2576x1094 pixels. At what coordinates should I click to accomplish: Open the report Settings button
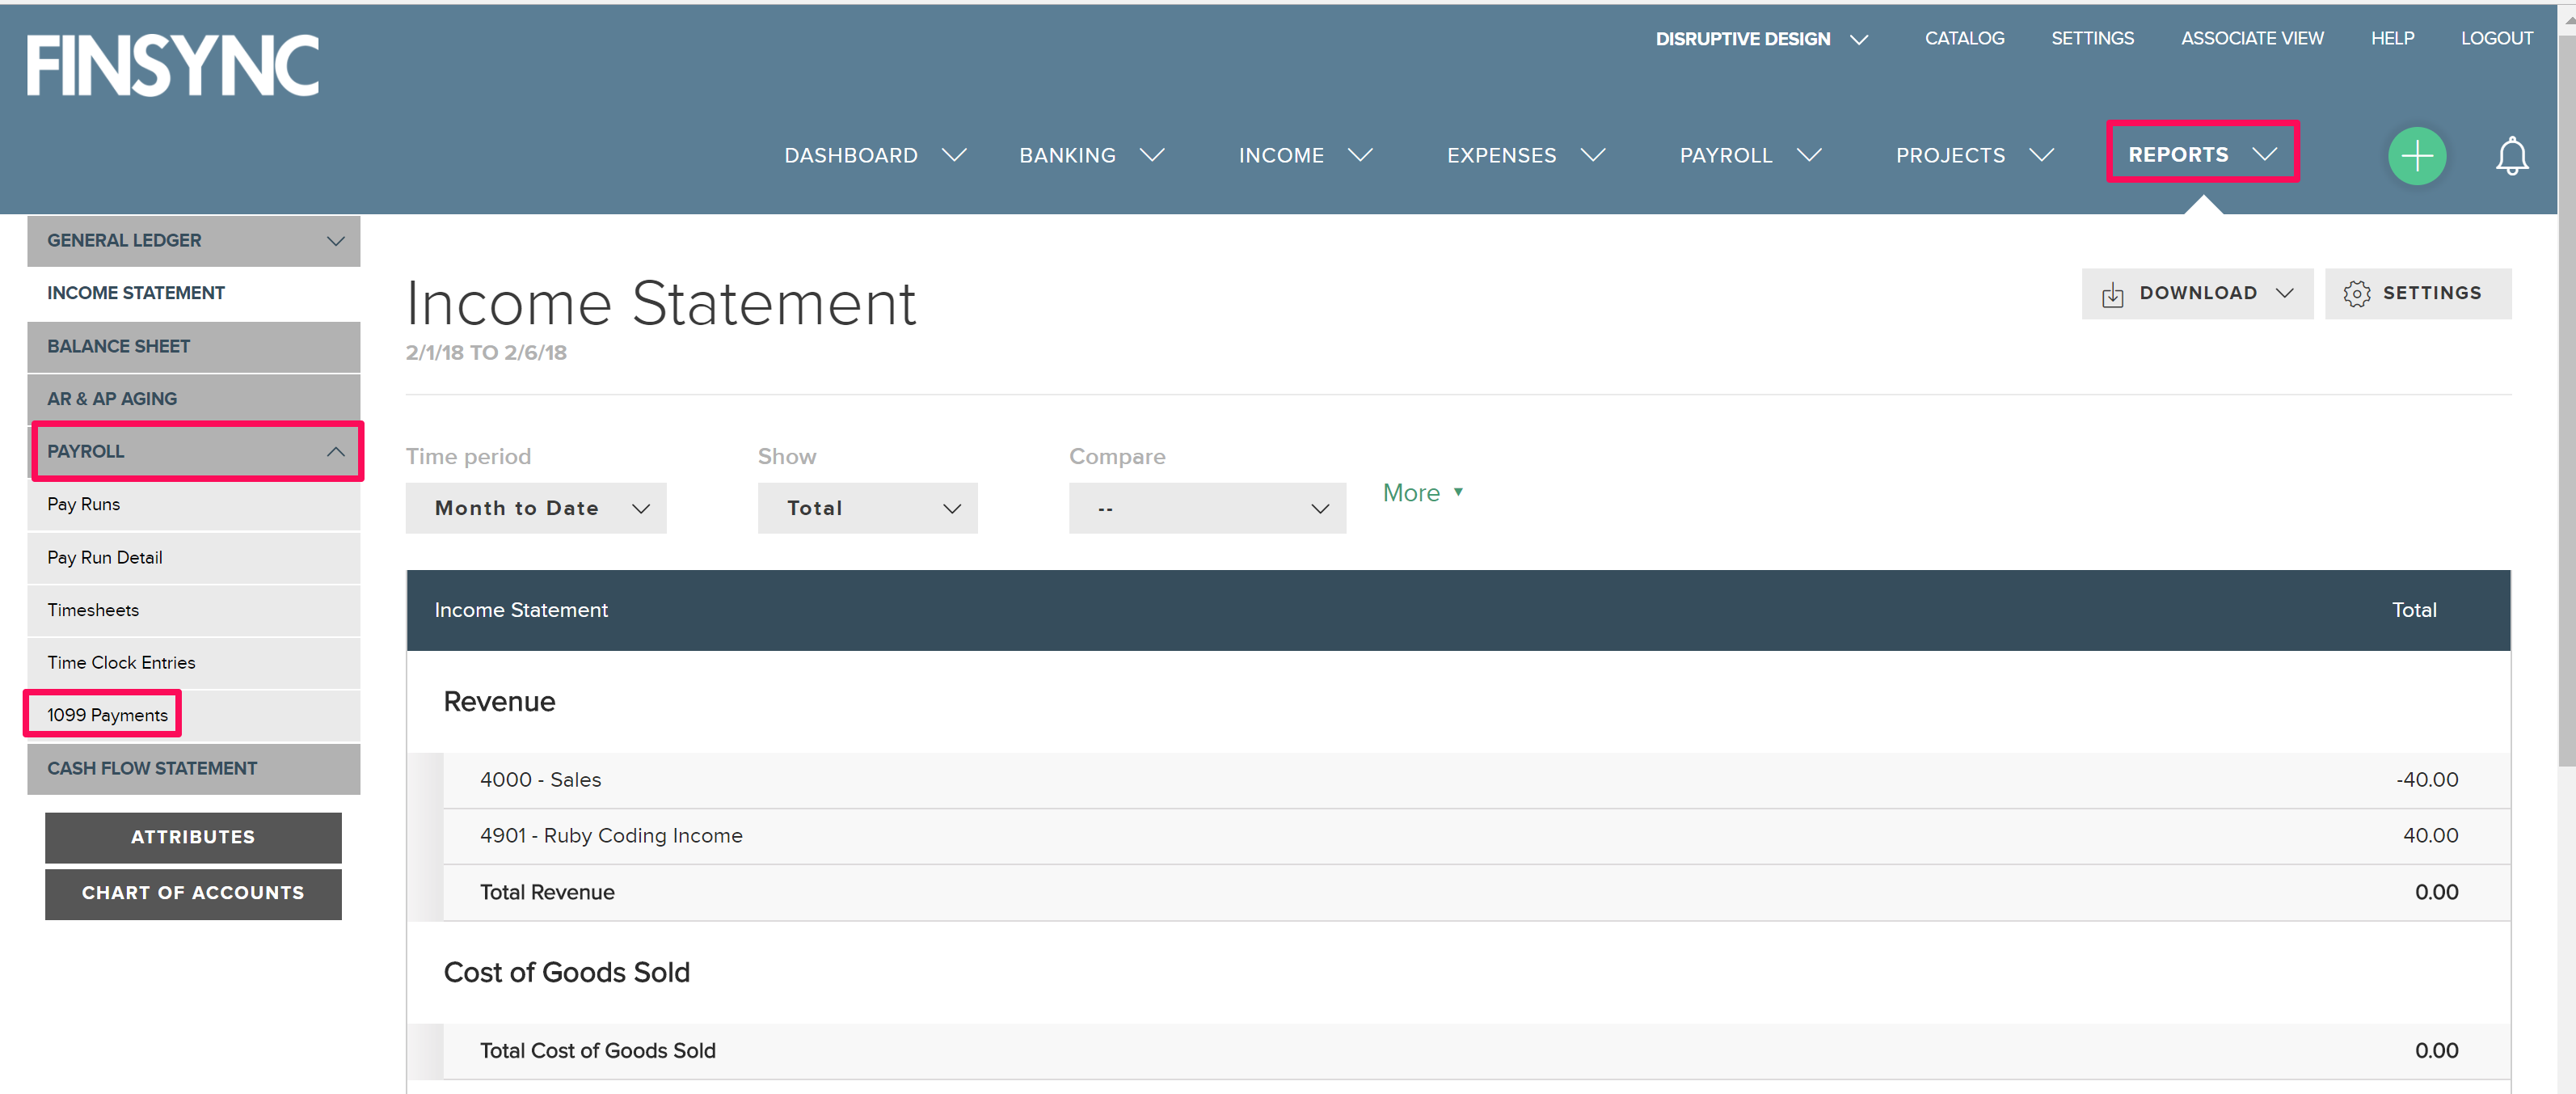pos(2417,293)
